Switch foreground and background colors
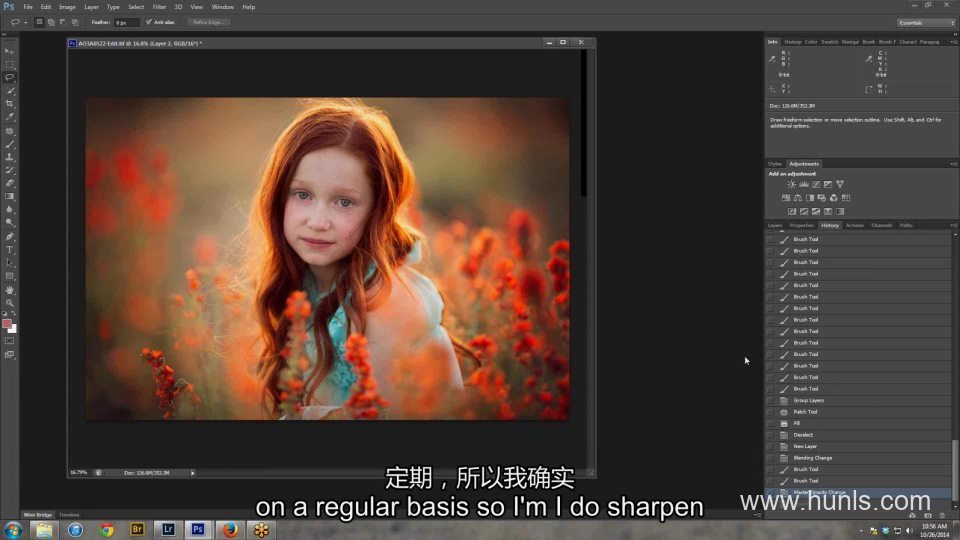 (13, 314)
